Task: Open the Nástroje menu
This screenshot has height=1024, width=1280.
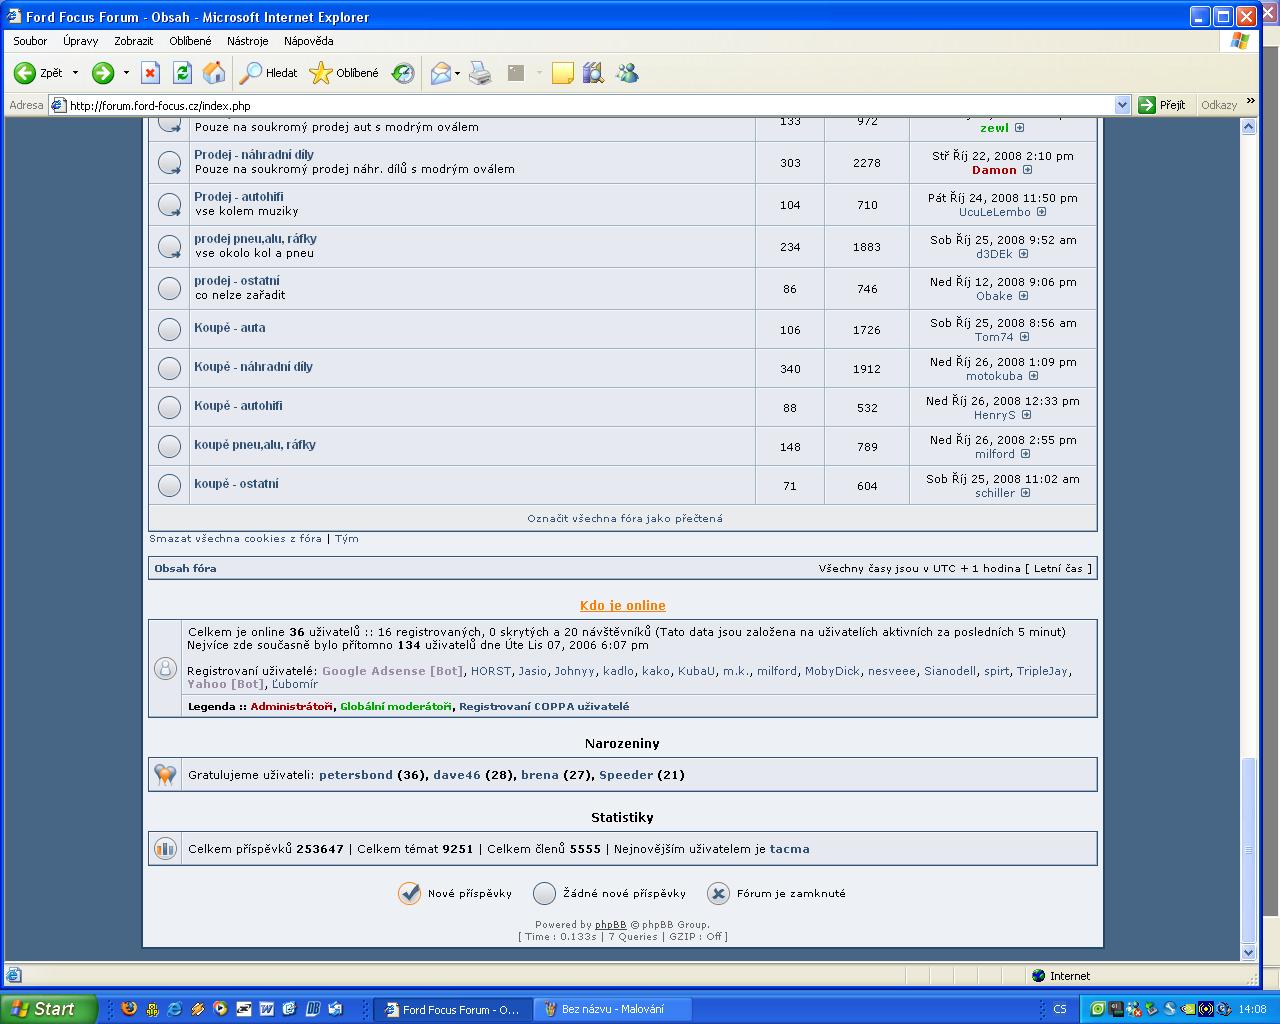Action: click(247, 41)
